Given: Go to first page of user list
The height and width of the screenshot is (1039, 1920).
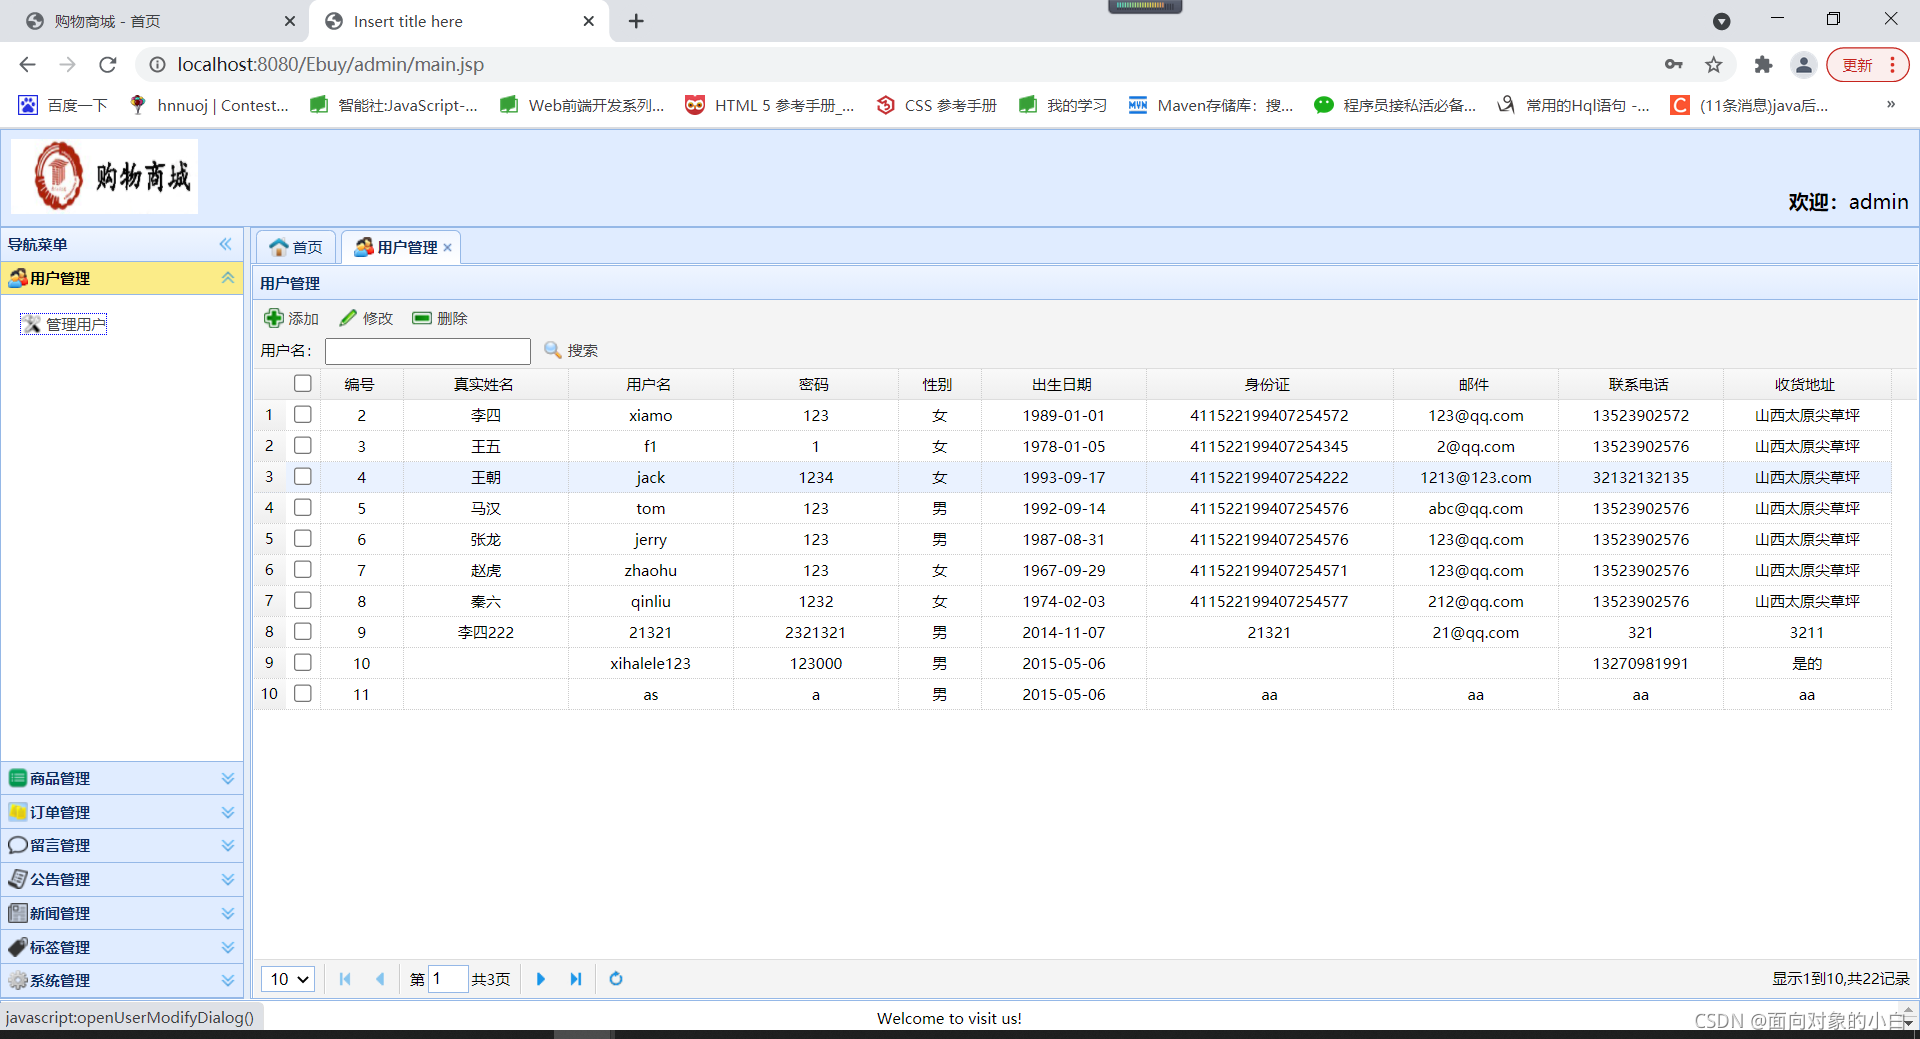Looking at the screenshot, I should tap(345, 979).
